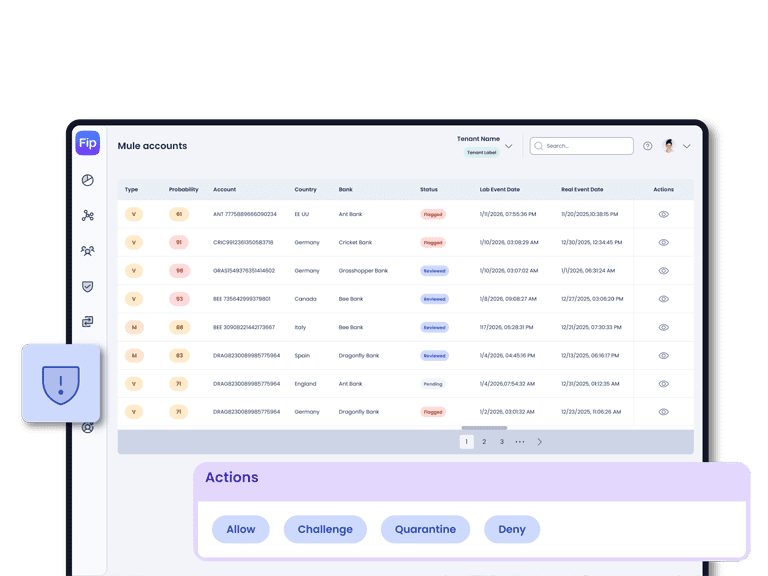
Task: Open the dashboard pie chart sidebar icon
Action: (x=88, y=180)
